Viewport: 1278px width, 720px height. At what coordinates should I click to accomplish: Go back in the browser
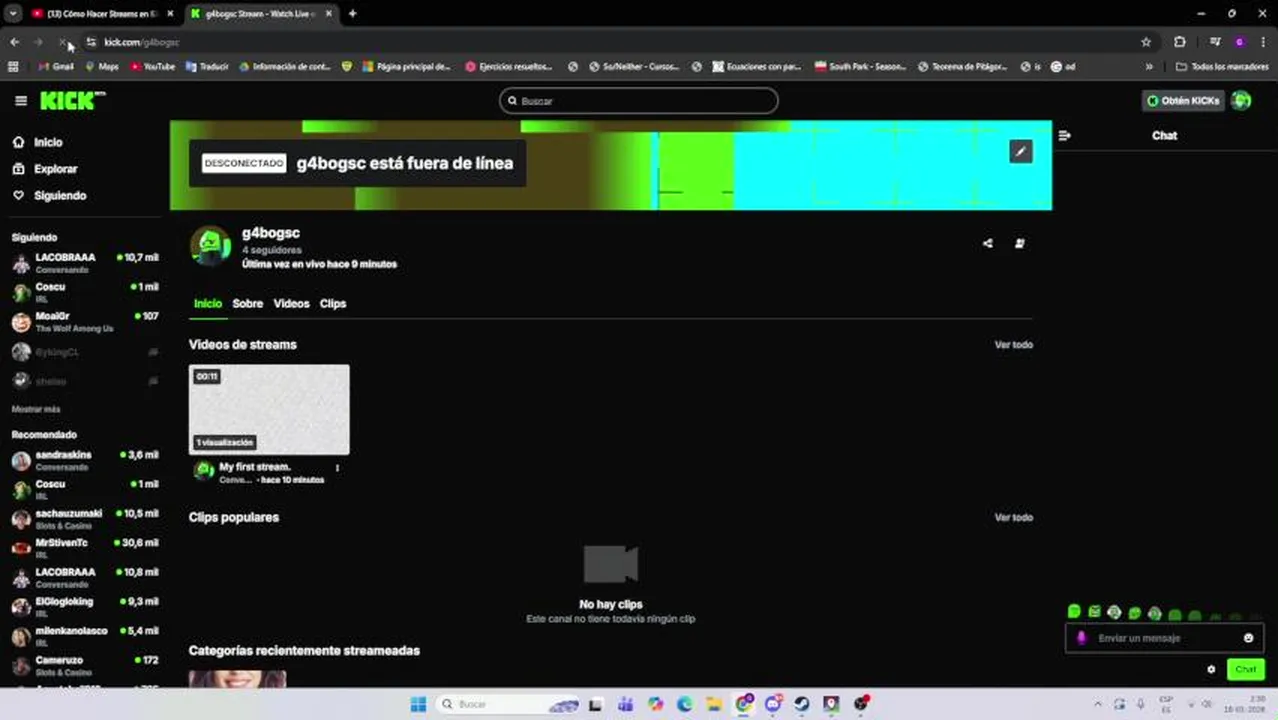[14, 42]
